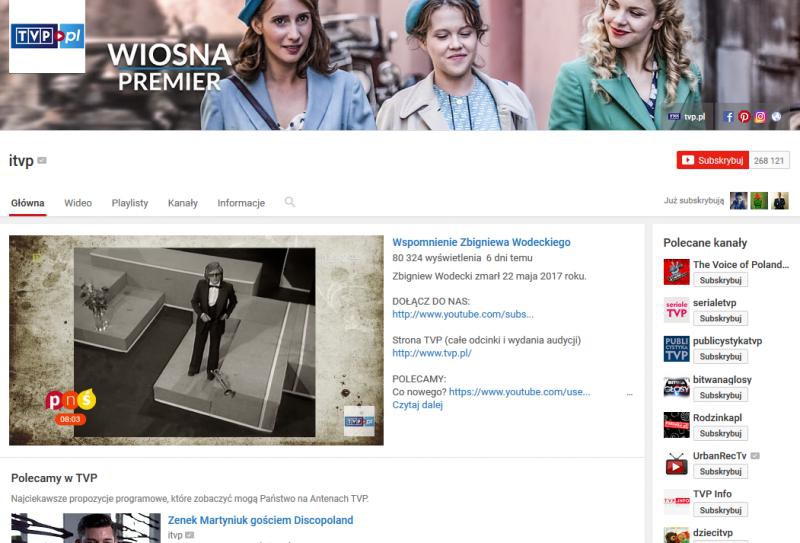Open the UrbanRecTv channel icon
The image size is (800, 543).
coord(677,463)
